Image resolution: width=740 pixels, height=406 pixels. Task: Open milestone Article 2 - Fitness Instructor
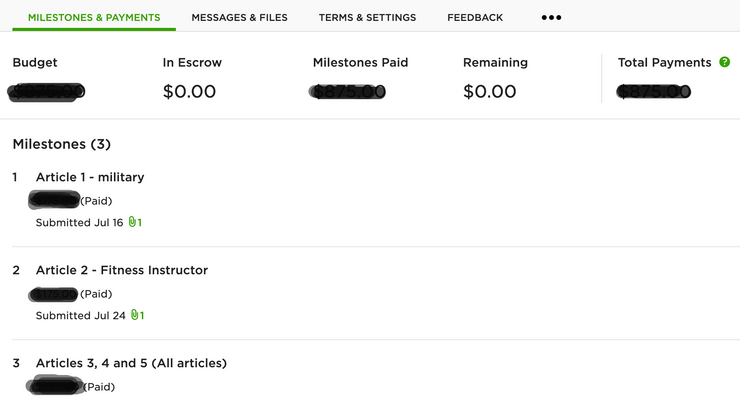click(x=122, y=270)
